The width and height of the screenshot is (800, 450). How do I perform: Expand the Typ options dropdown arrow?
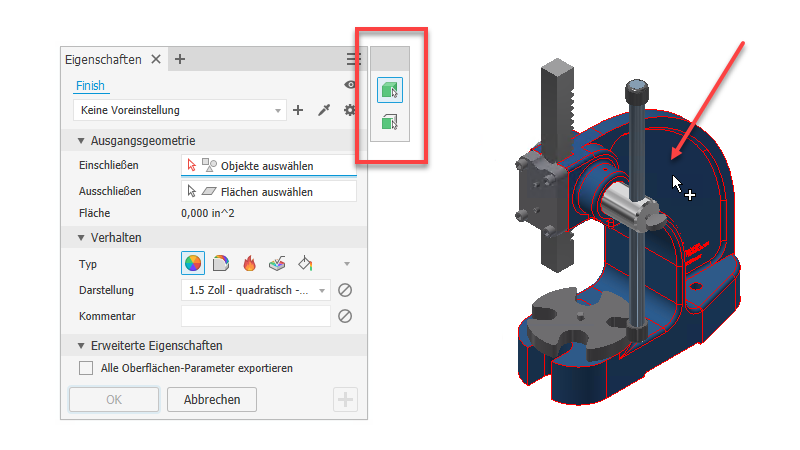(347, 264)
